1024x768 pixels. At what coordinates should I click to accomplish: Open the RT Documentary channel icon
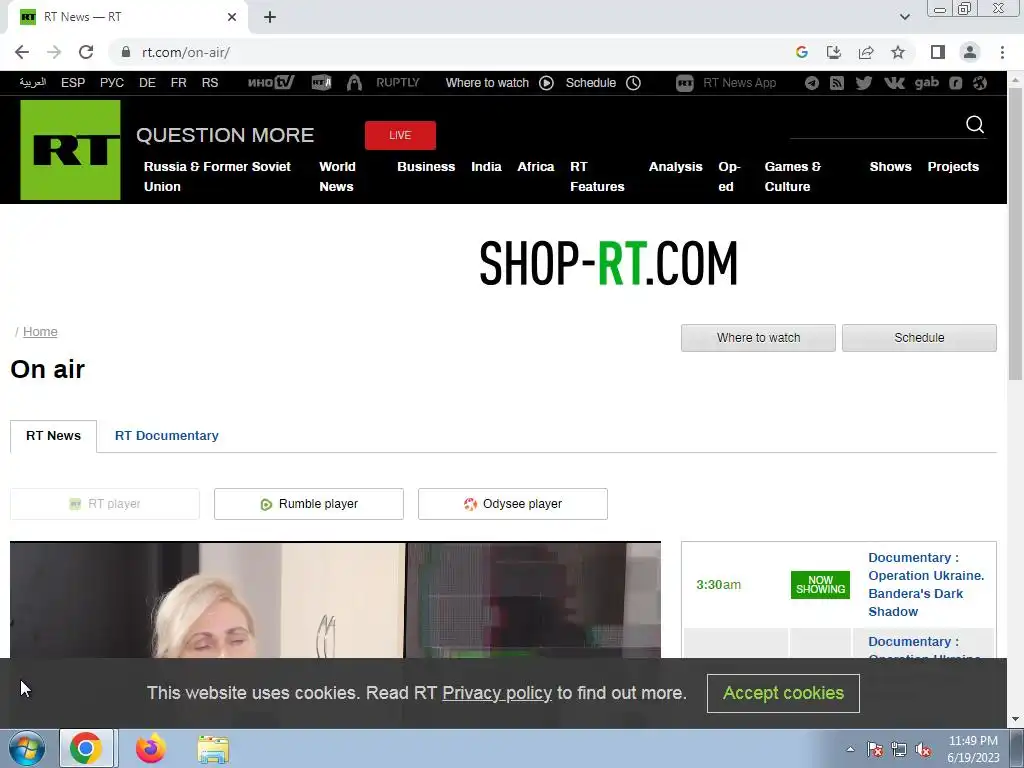[x=321, y=82]
